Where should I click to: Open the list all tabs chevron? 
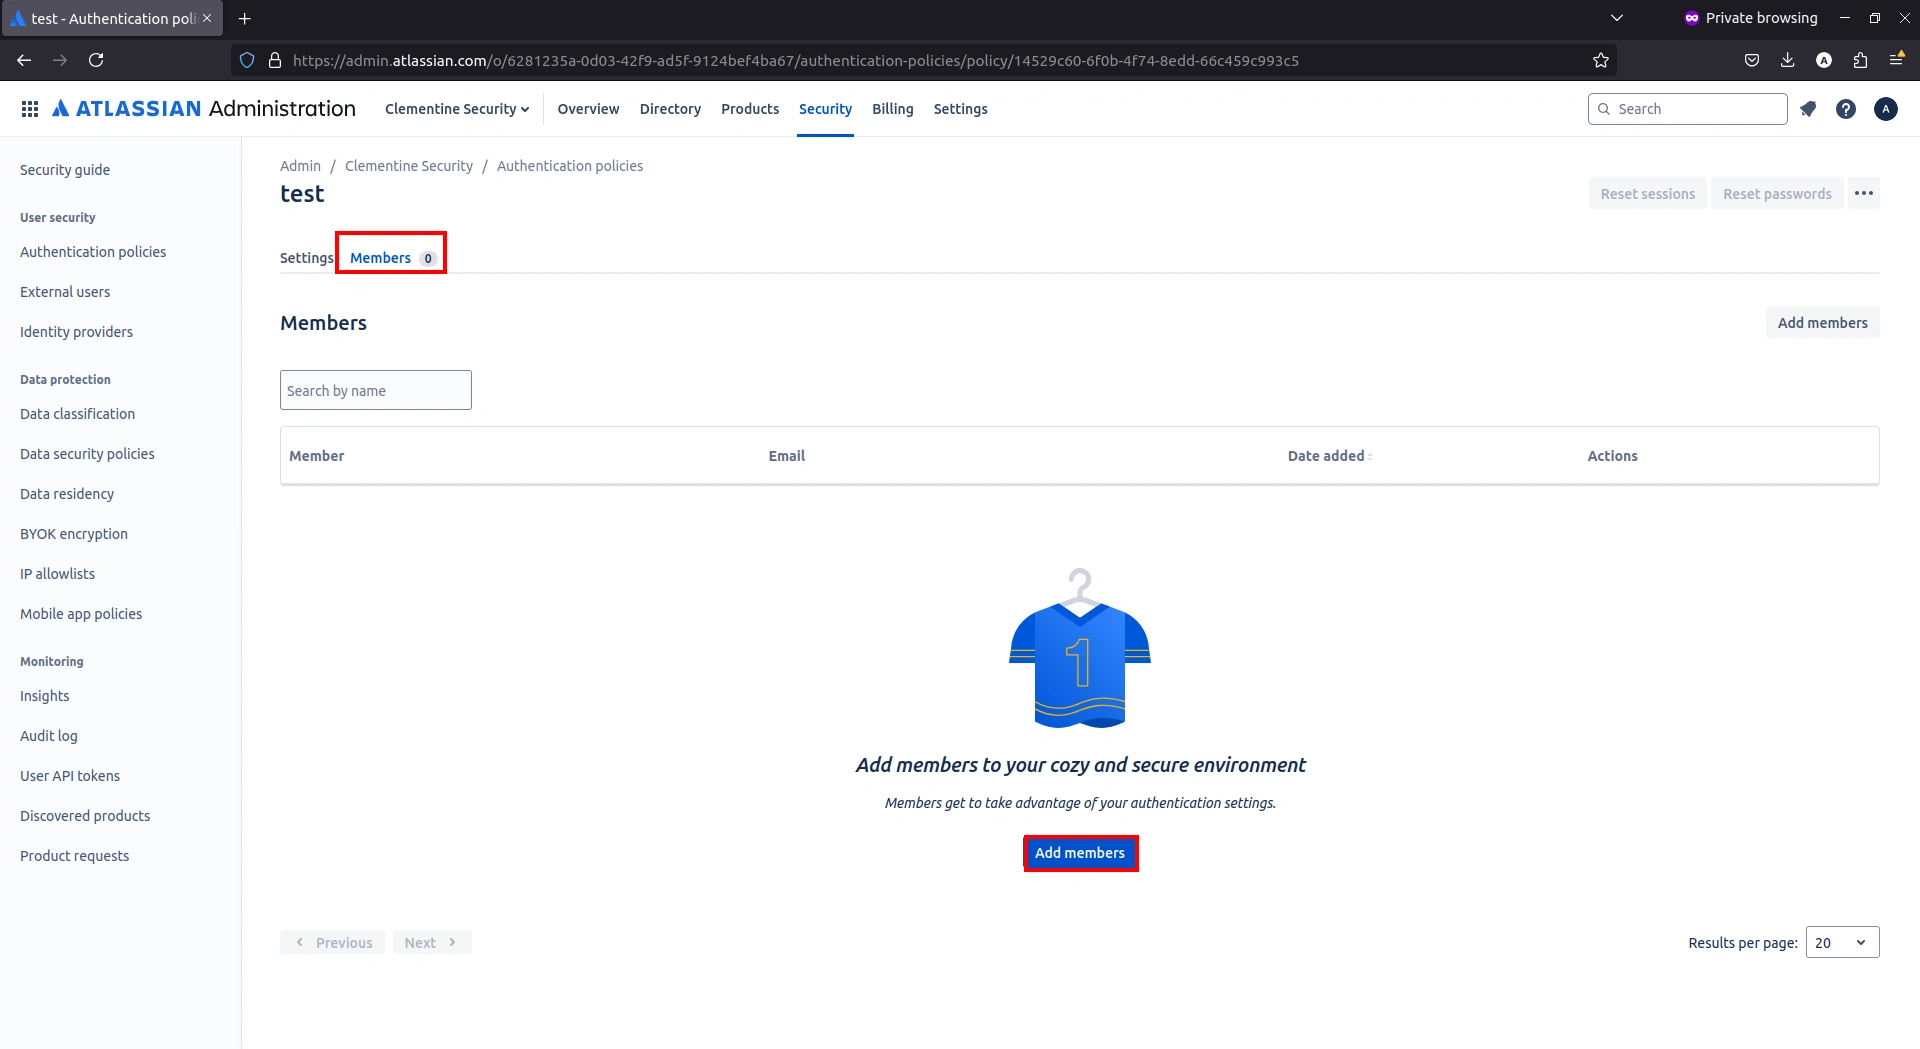pyautogui.click(x=1618, y=17)
